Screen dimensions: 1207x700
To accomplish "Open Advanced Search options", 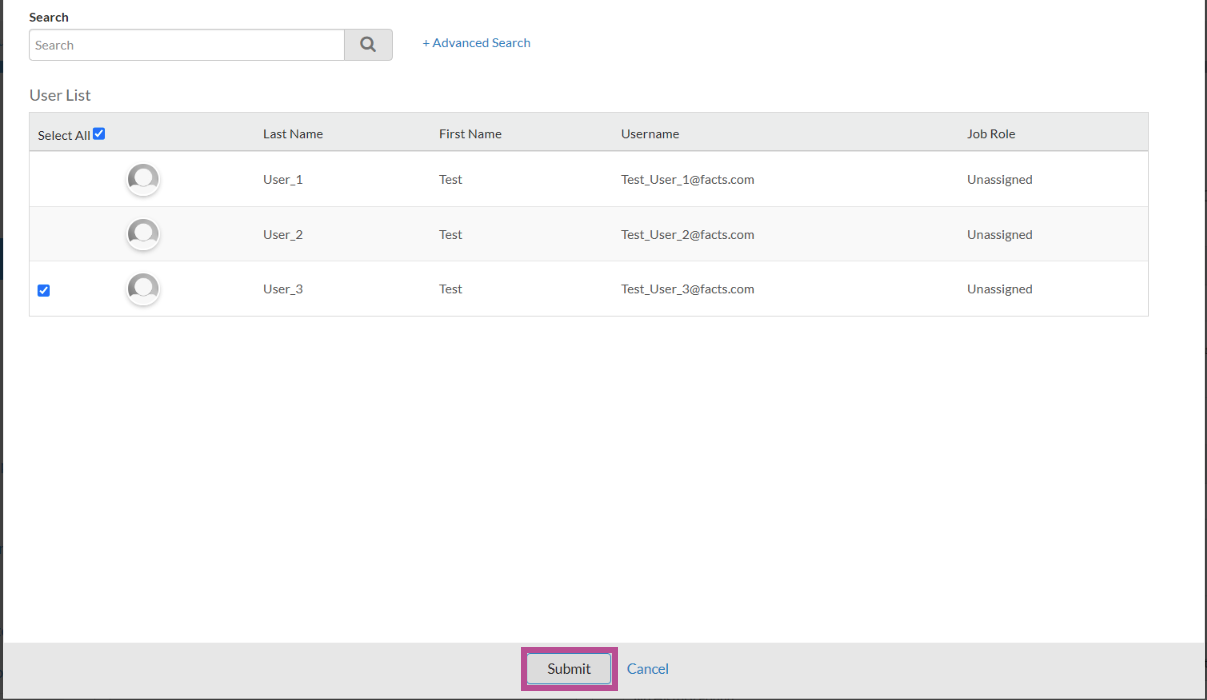I will tap(476, 43).
